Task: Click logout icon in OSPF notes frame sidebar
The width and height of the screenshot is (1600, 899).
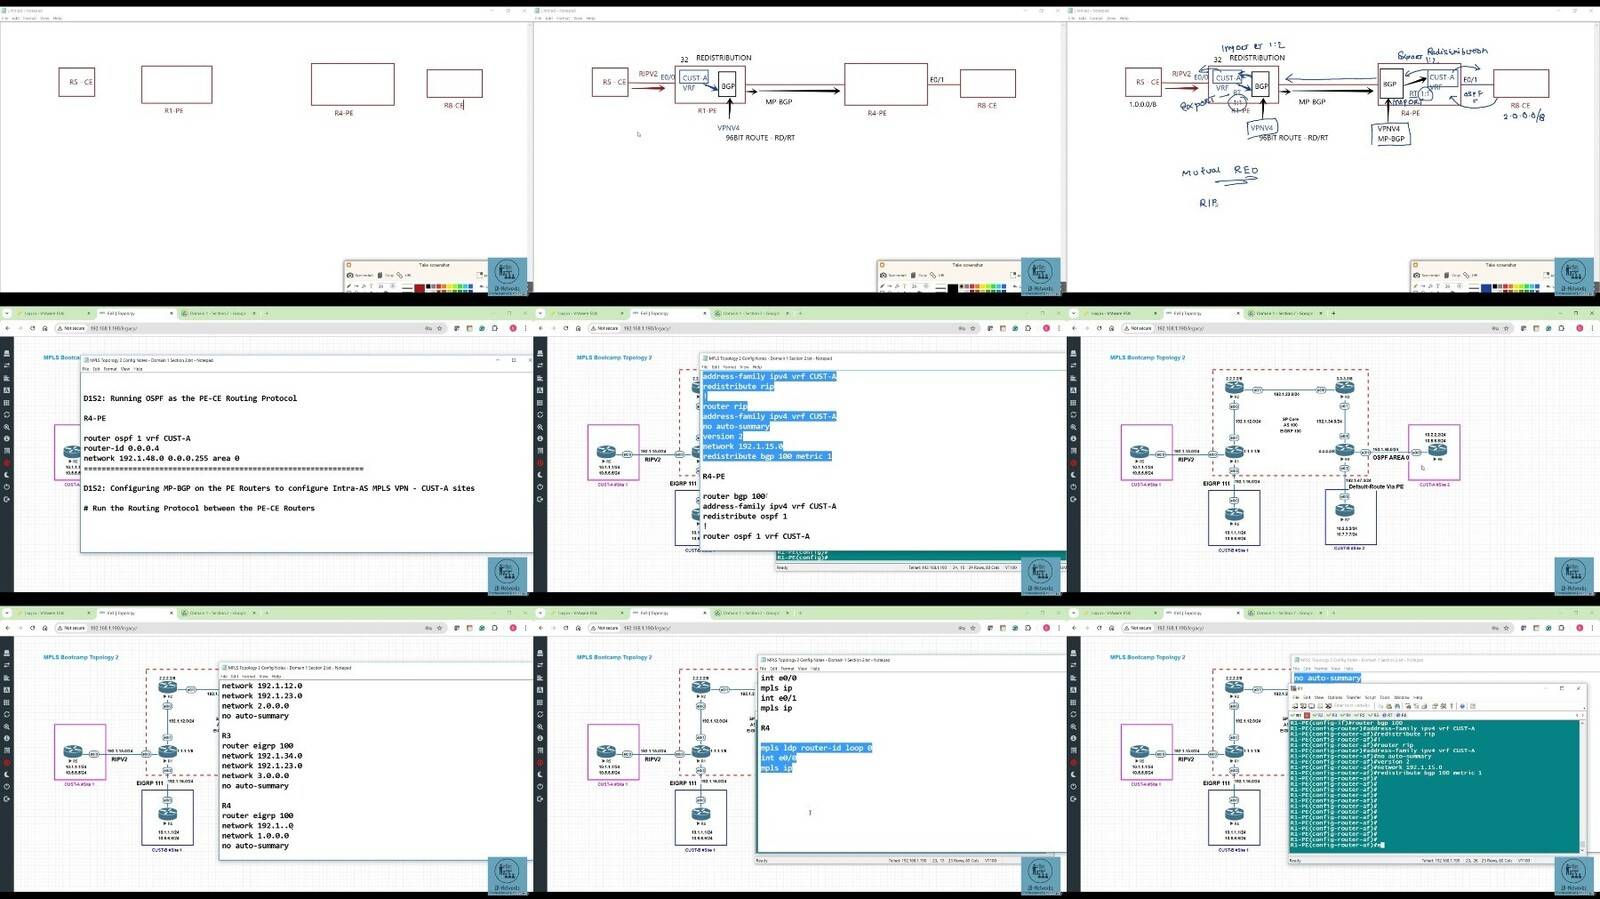Action: (6, 499)
